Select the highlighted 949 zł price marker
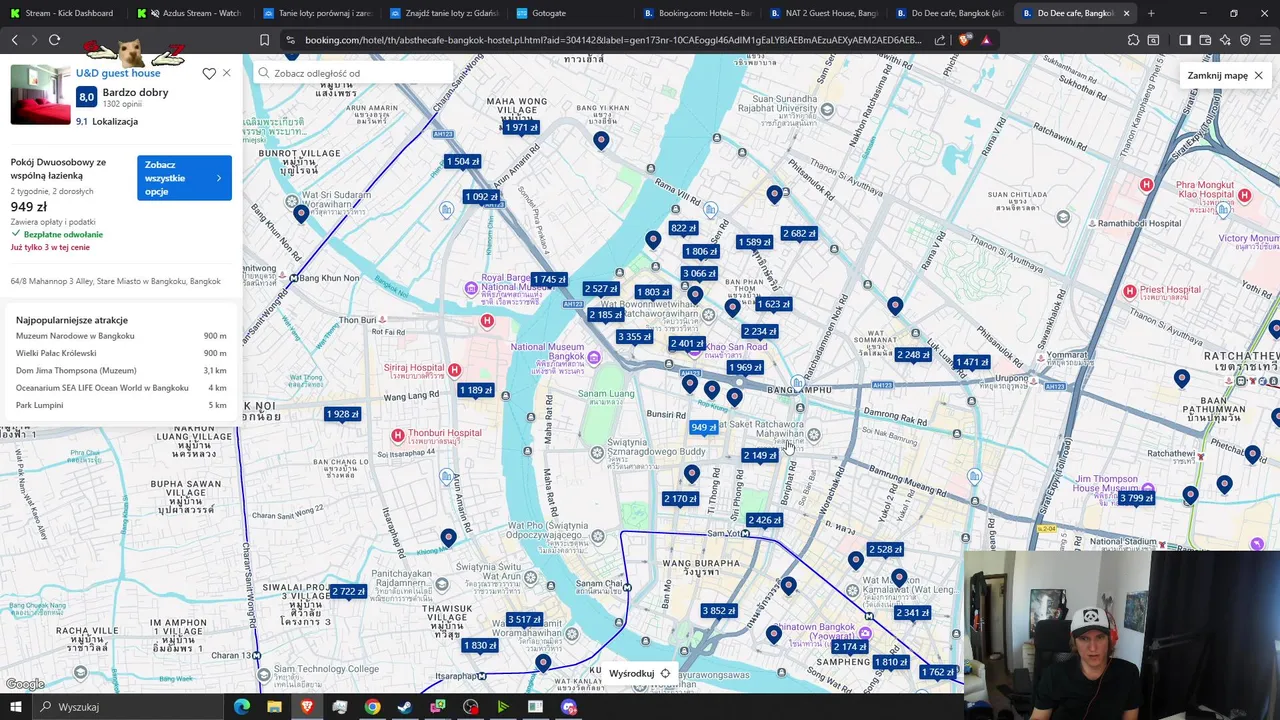1280x720 pixels. (x=704, y=427)
